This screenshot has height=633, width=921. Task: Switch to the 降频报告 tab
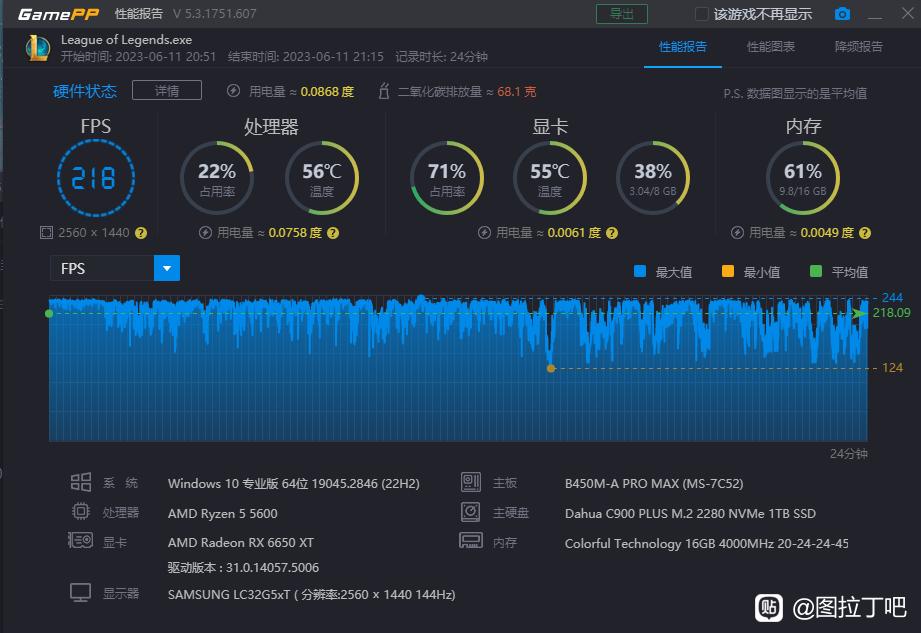point(858,47)
